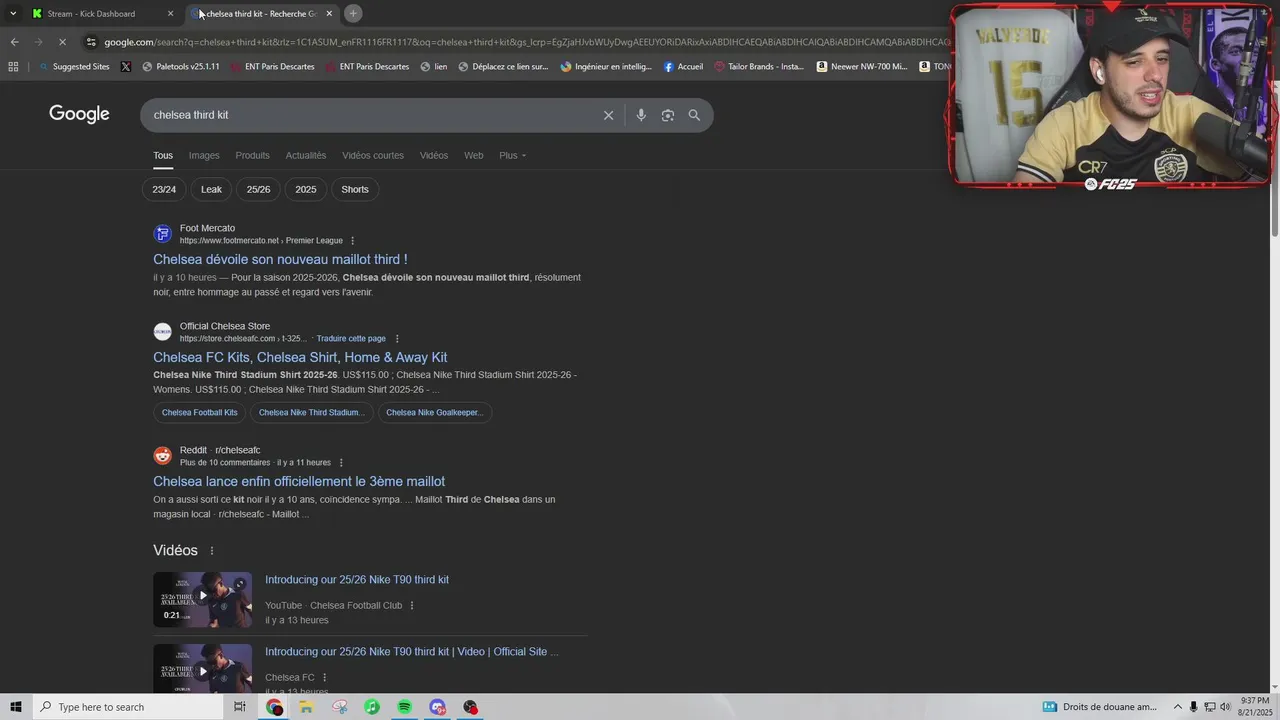1280x720 pixels.
Task: Open the Chelsea Football Kits sitelink chip
Action: tap(200, 412)
